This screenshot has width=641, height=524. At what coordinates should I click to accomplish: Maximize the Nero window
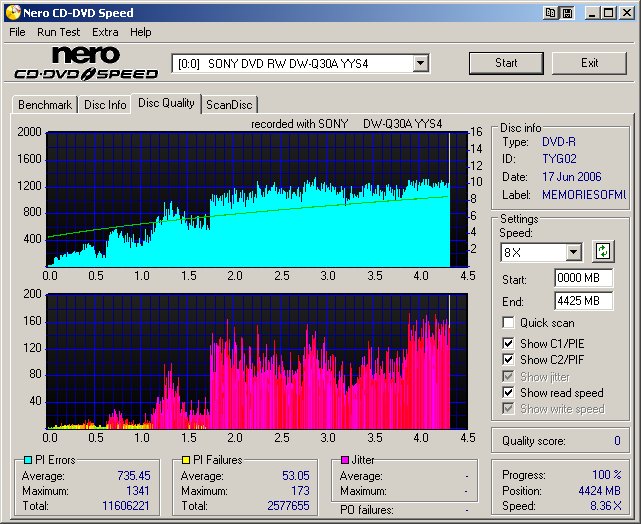click(x=608, y=13)
